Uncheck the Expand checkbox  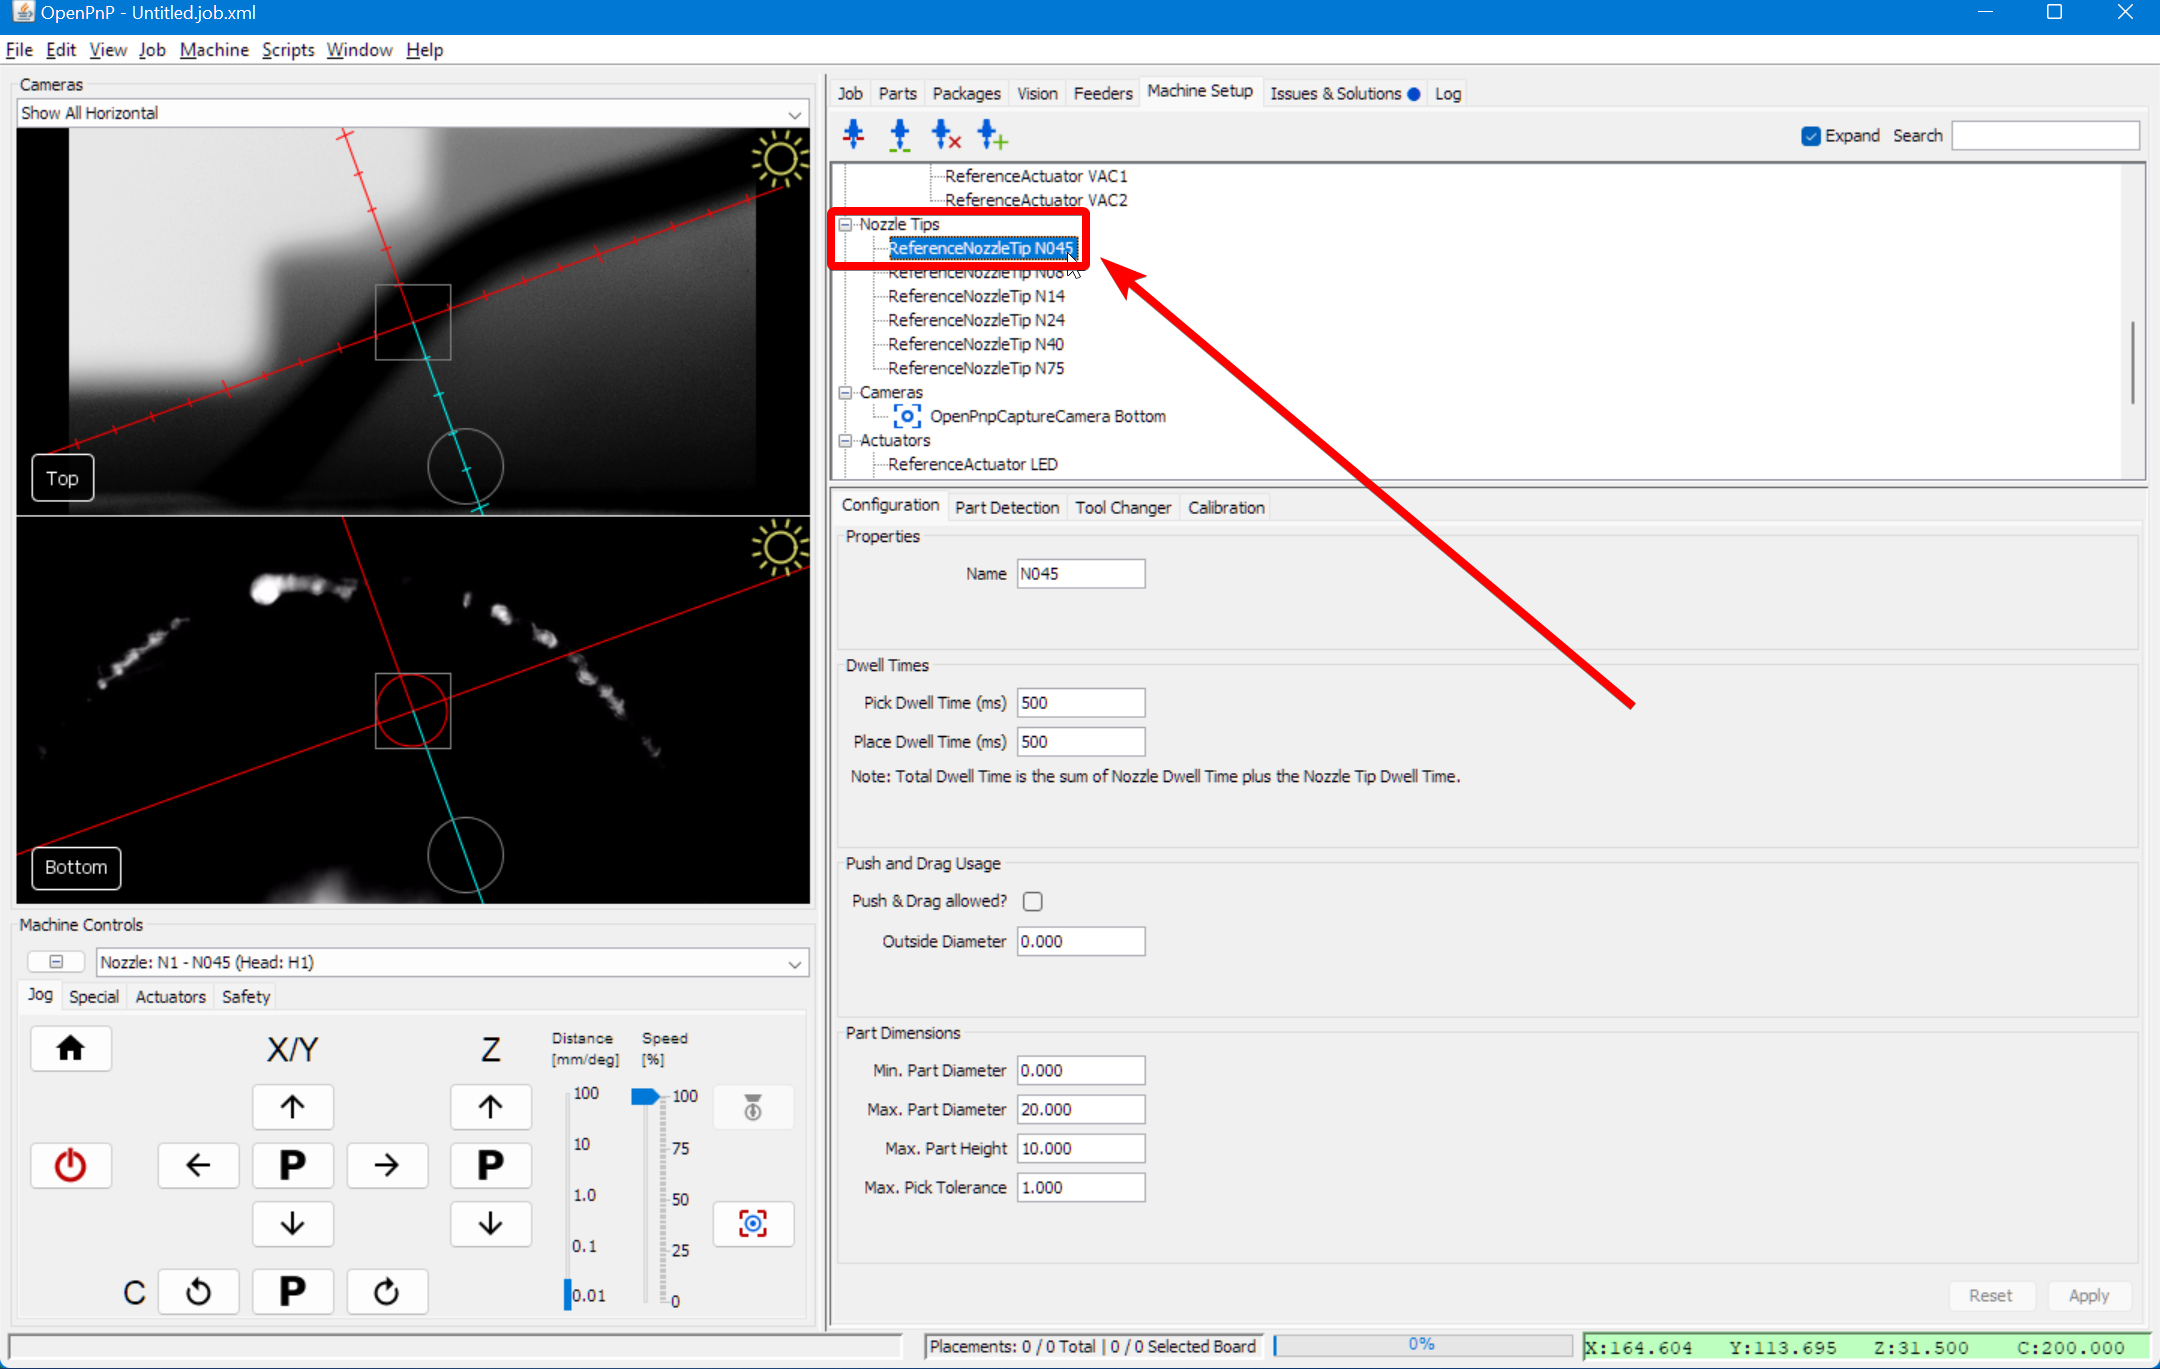click(x=1811, y=136)
